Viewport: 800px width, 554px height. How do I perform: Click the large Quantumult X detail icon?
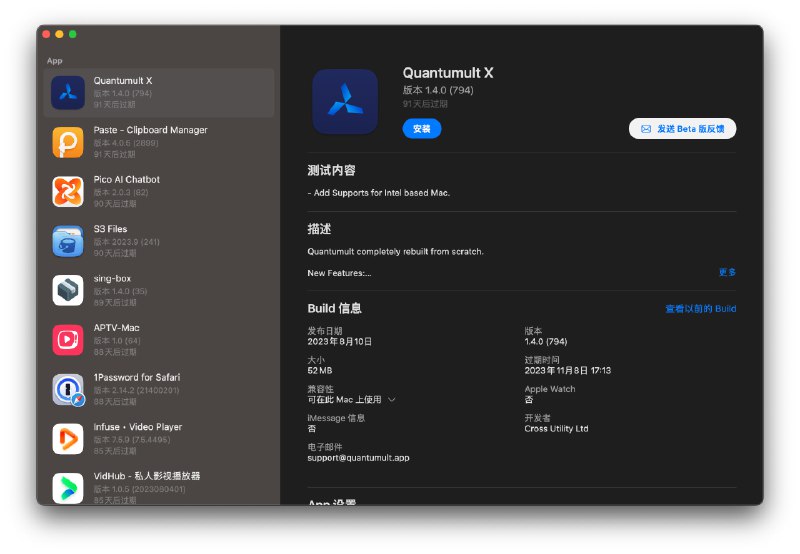pyautogui.click(x=345, y=102)
